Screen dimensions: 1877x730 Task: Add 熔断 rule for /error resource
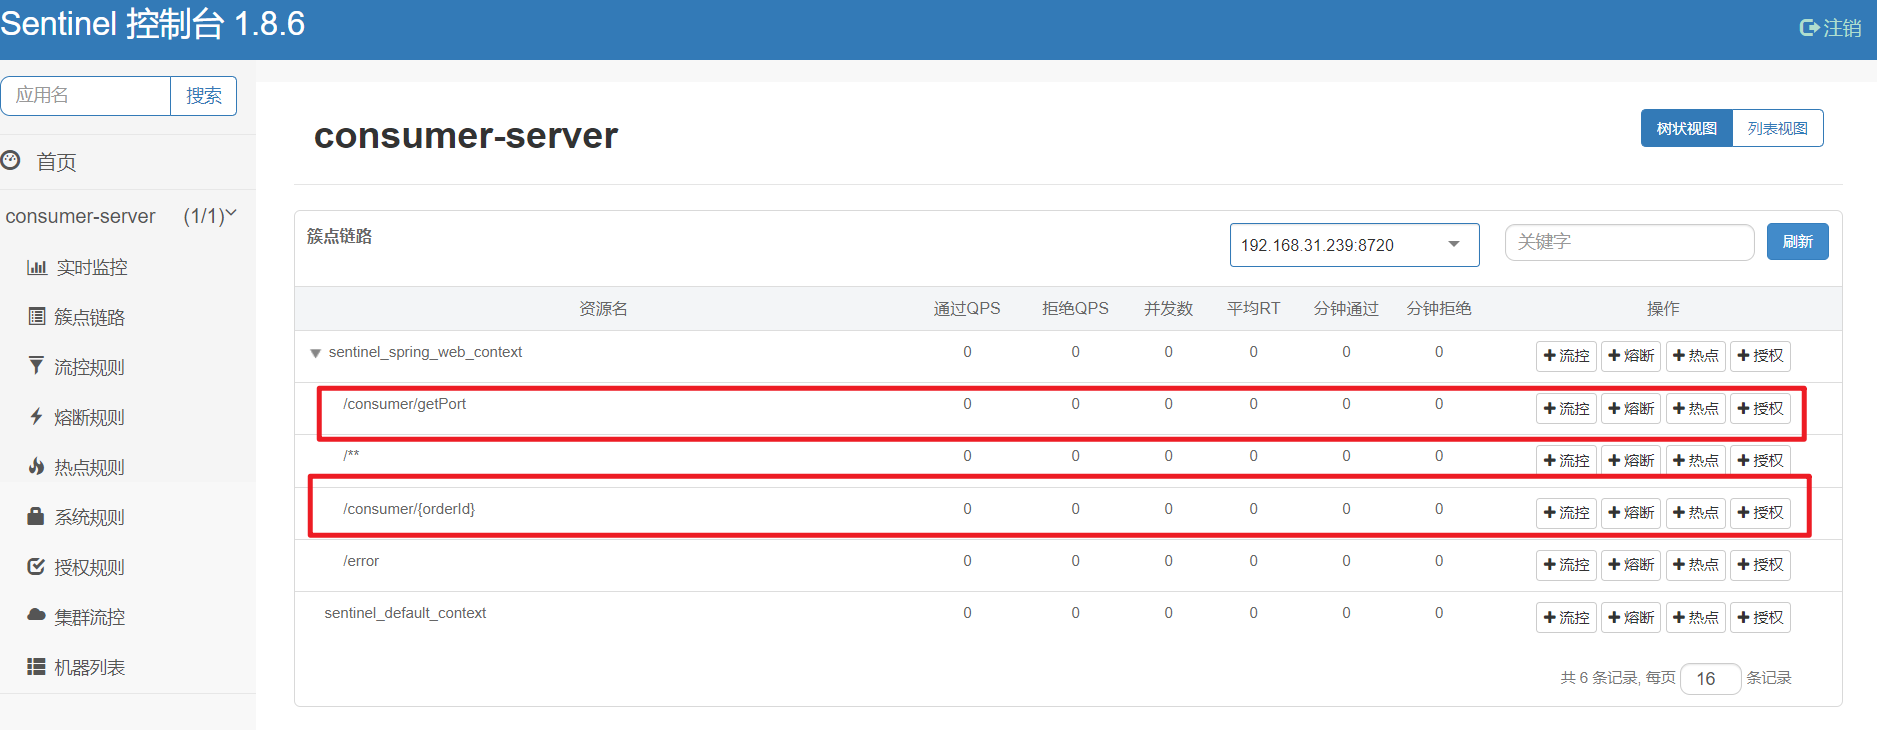(1631, 565)
